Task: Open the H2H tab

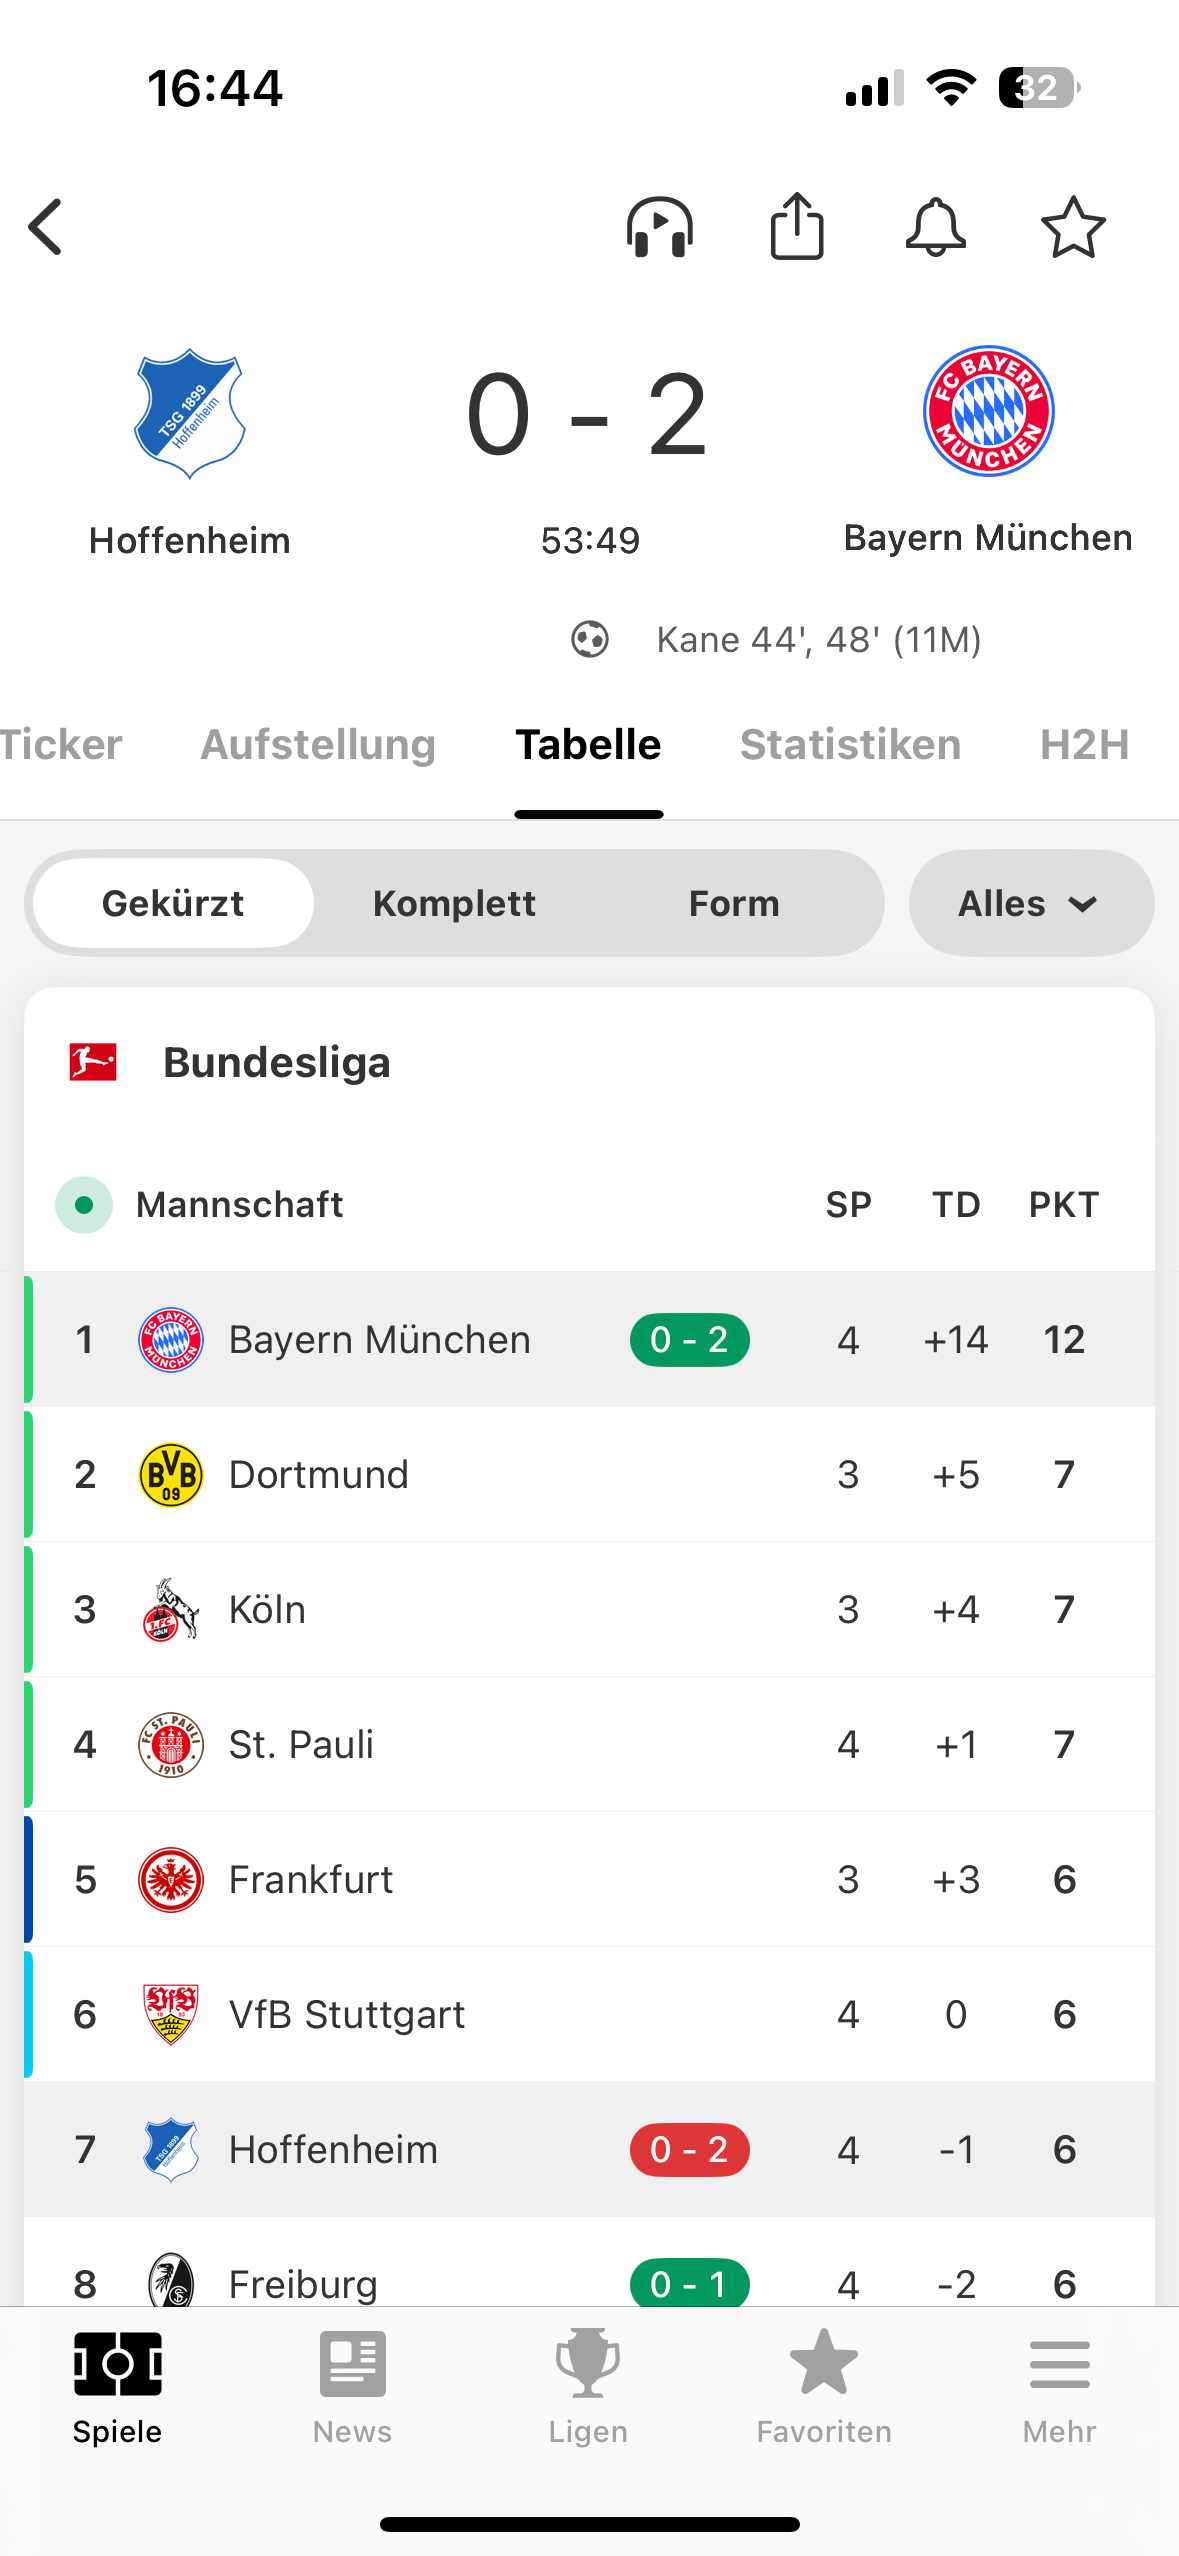Action: tap(1084, 745)
